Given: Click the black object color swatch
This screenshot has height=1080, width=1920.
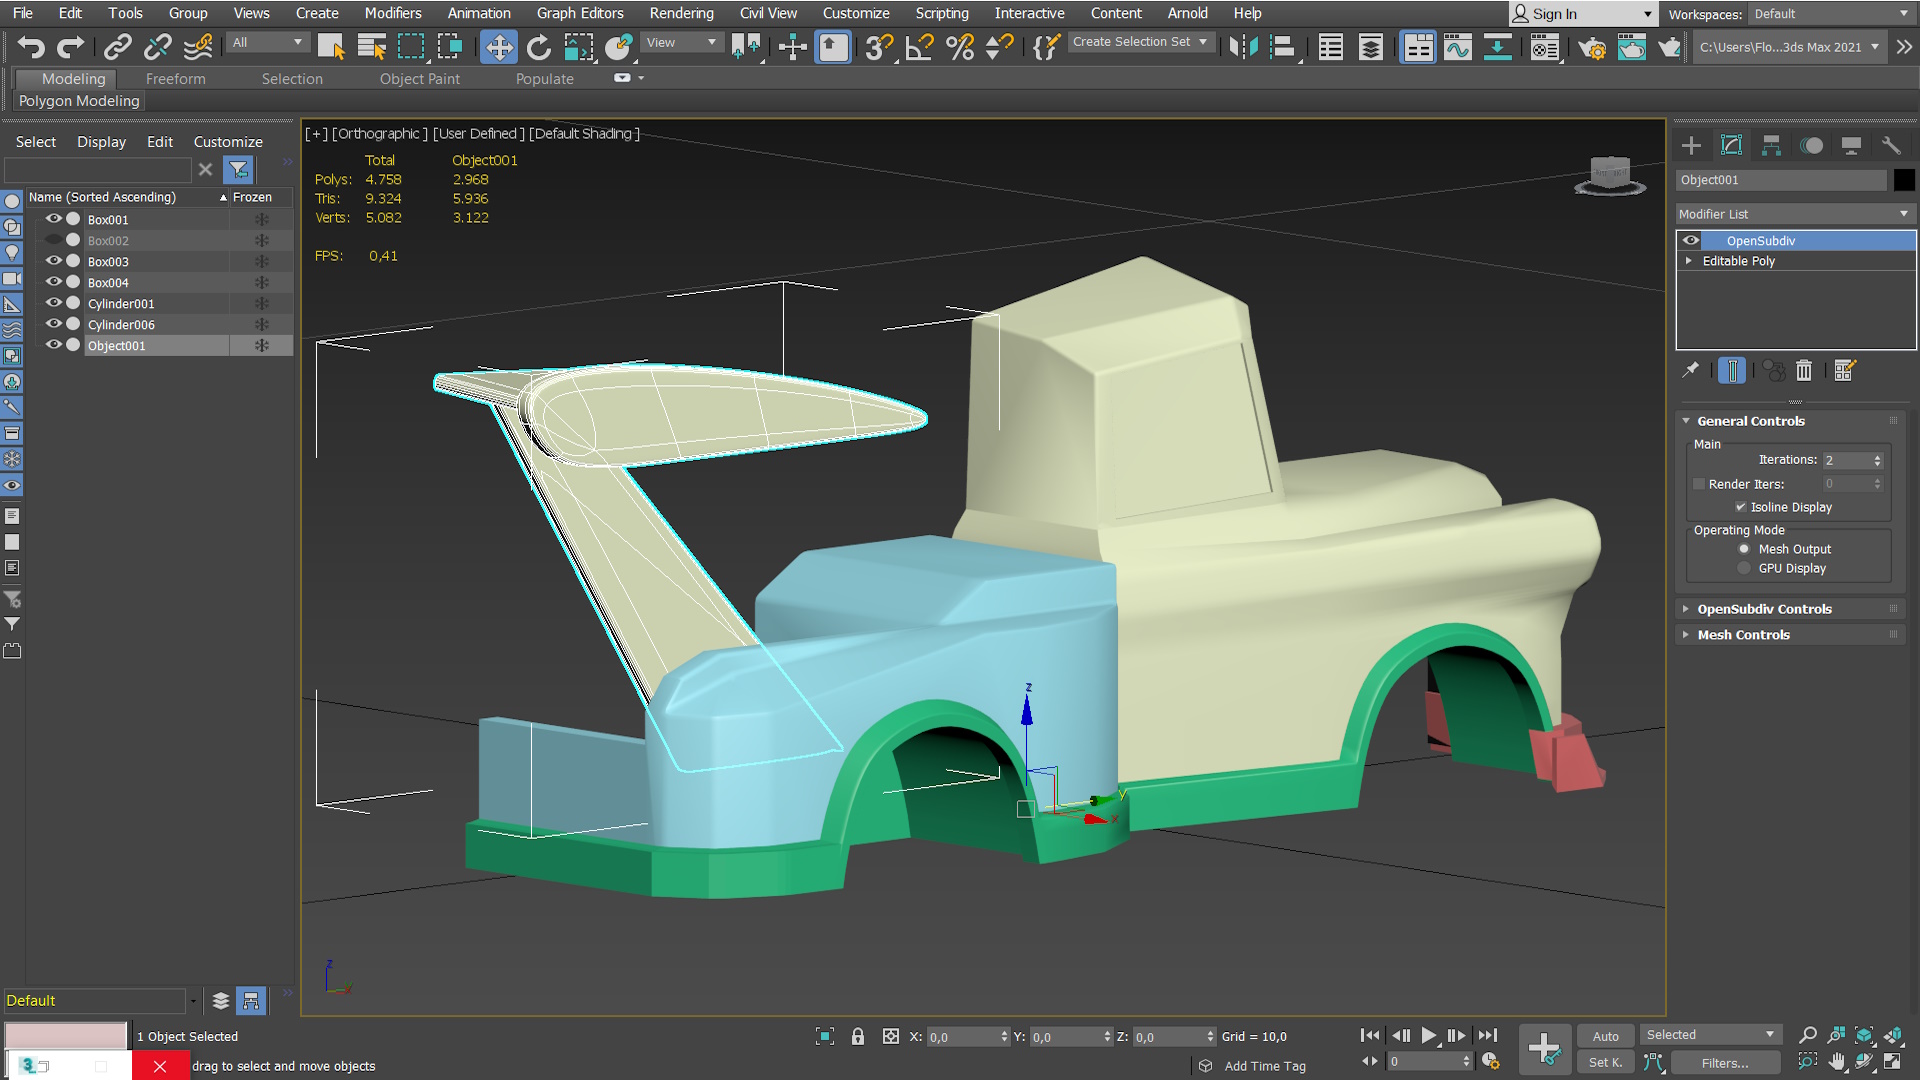Looking at the screenshot, I should pyautogui.click(x=1904, y=180).
